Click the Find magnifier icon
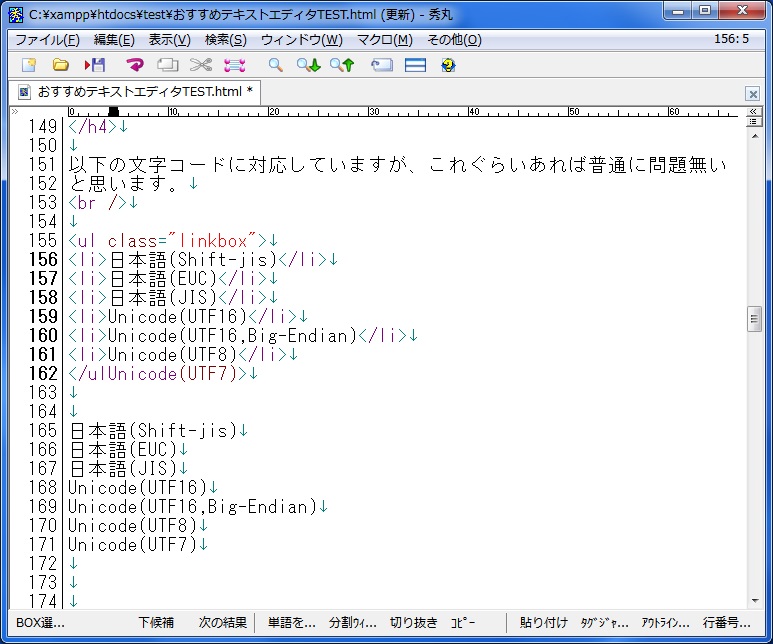Screen dimensions: 773x644 (276, 65)
